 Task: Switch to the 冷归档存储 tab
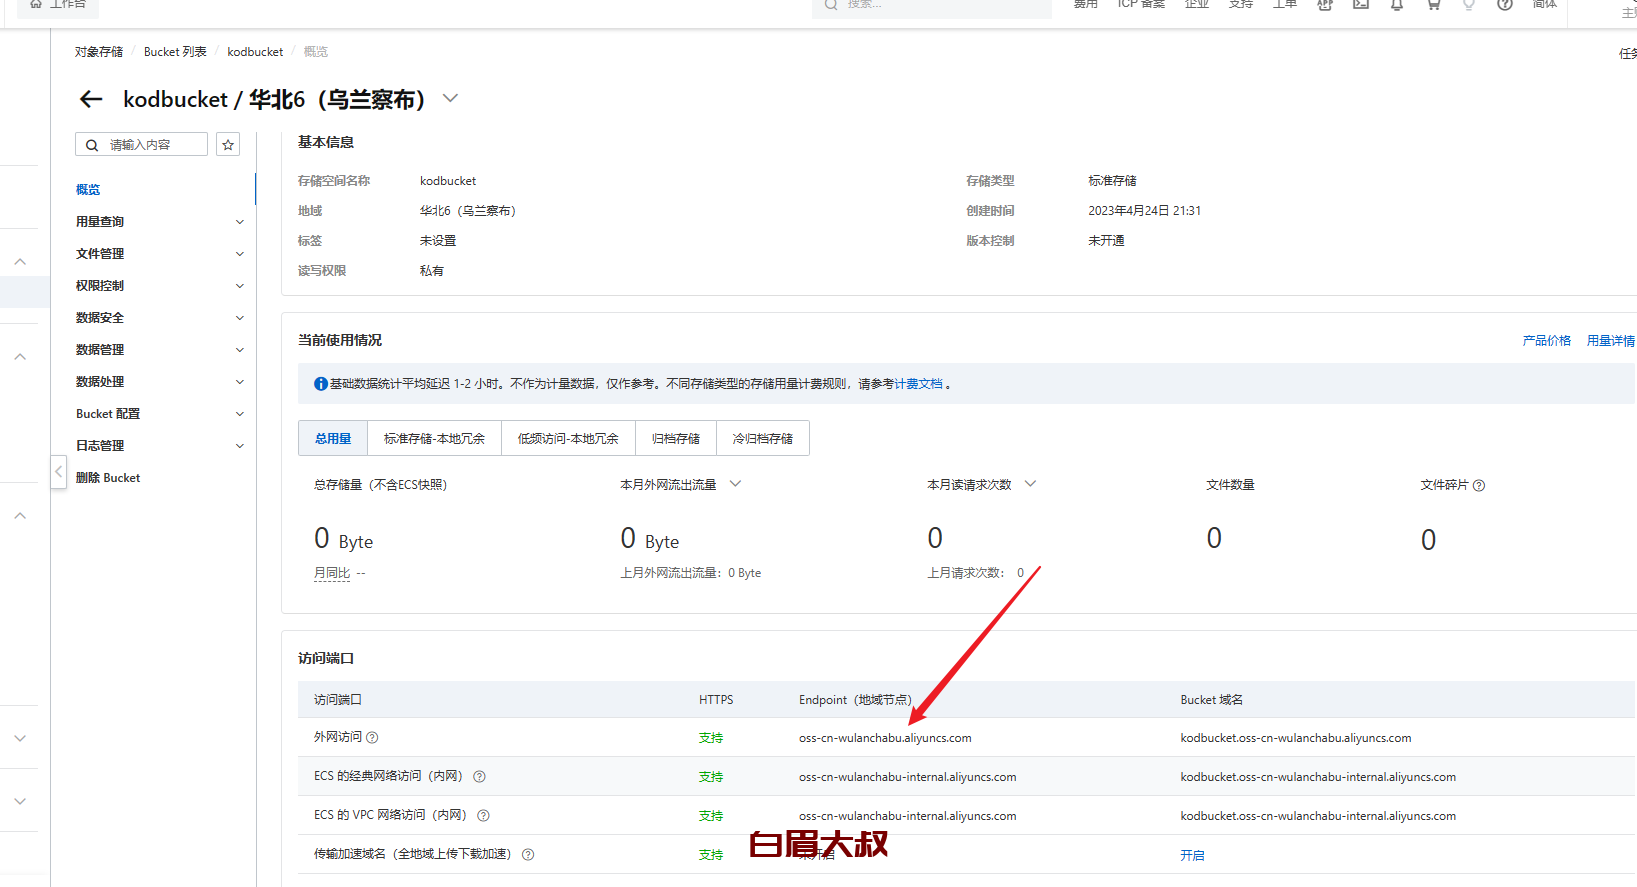coord(763,439)
